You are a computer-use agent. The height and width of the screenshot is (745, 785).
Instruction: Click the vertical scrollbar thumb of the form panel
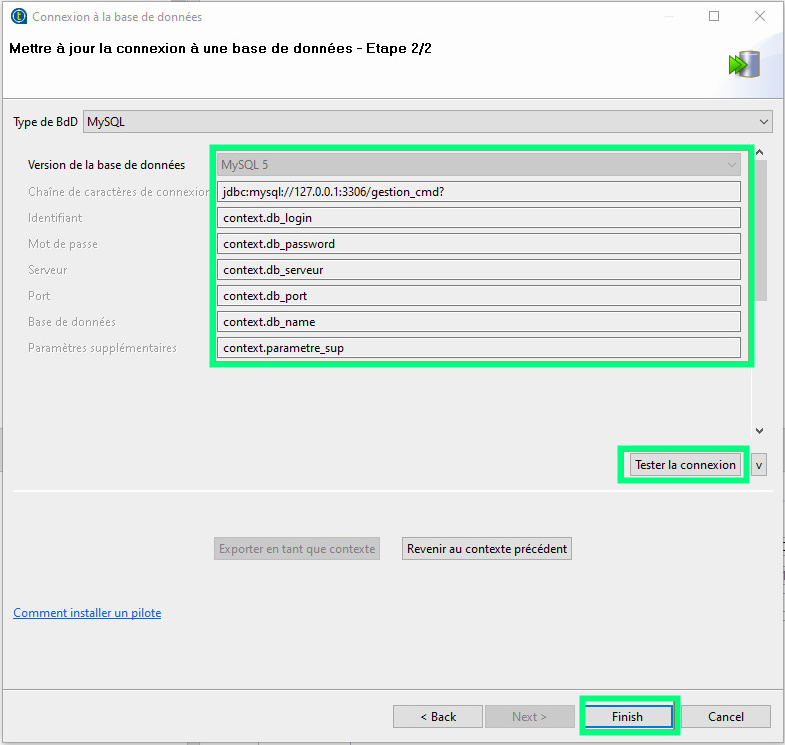pos(760,230)
